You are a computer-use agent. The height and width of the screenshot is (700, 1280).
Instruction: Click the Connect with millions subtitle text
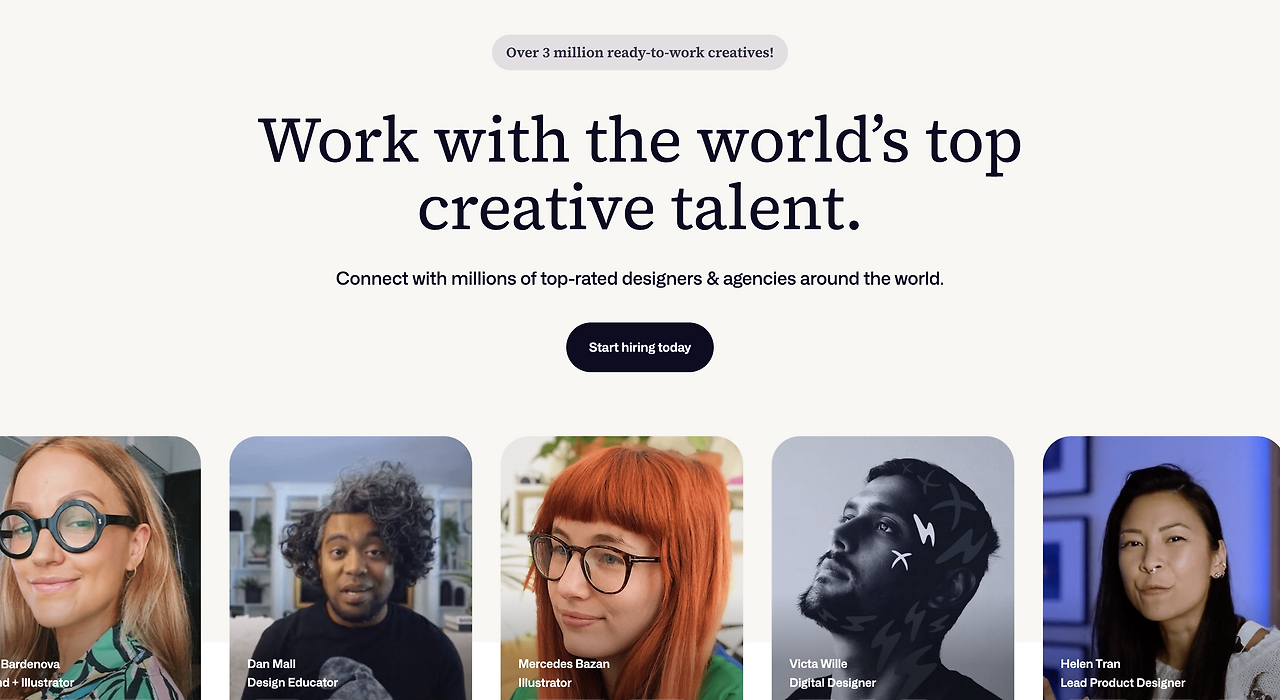[640, 279]
